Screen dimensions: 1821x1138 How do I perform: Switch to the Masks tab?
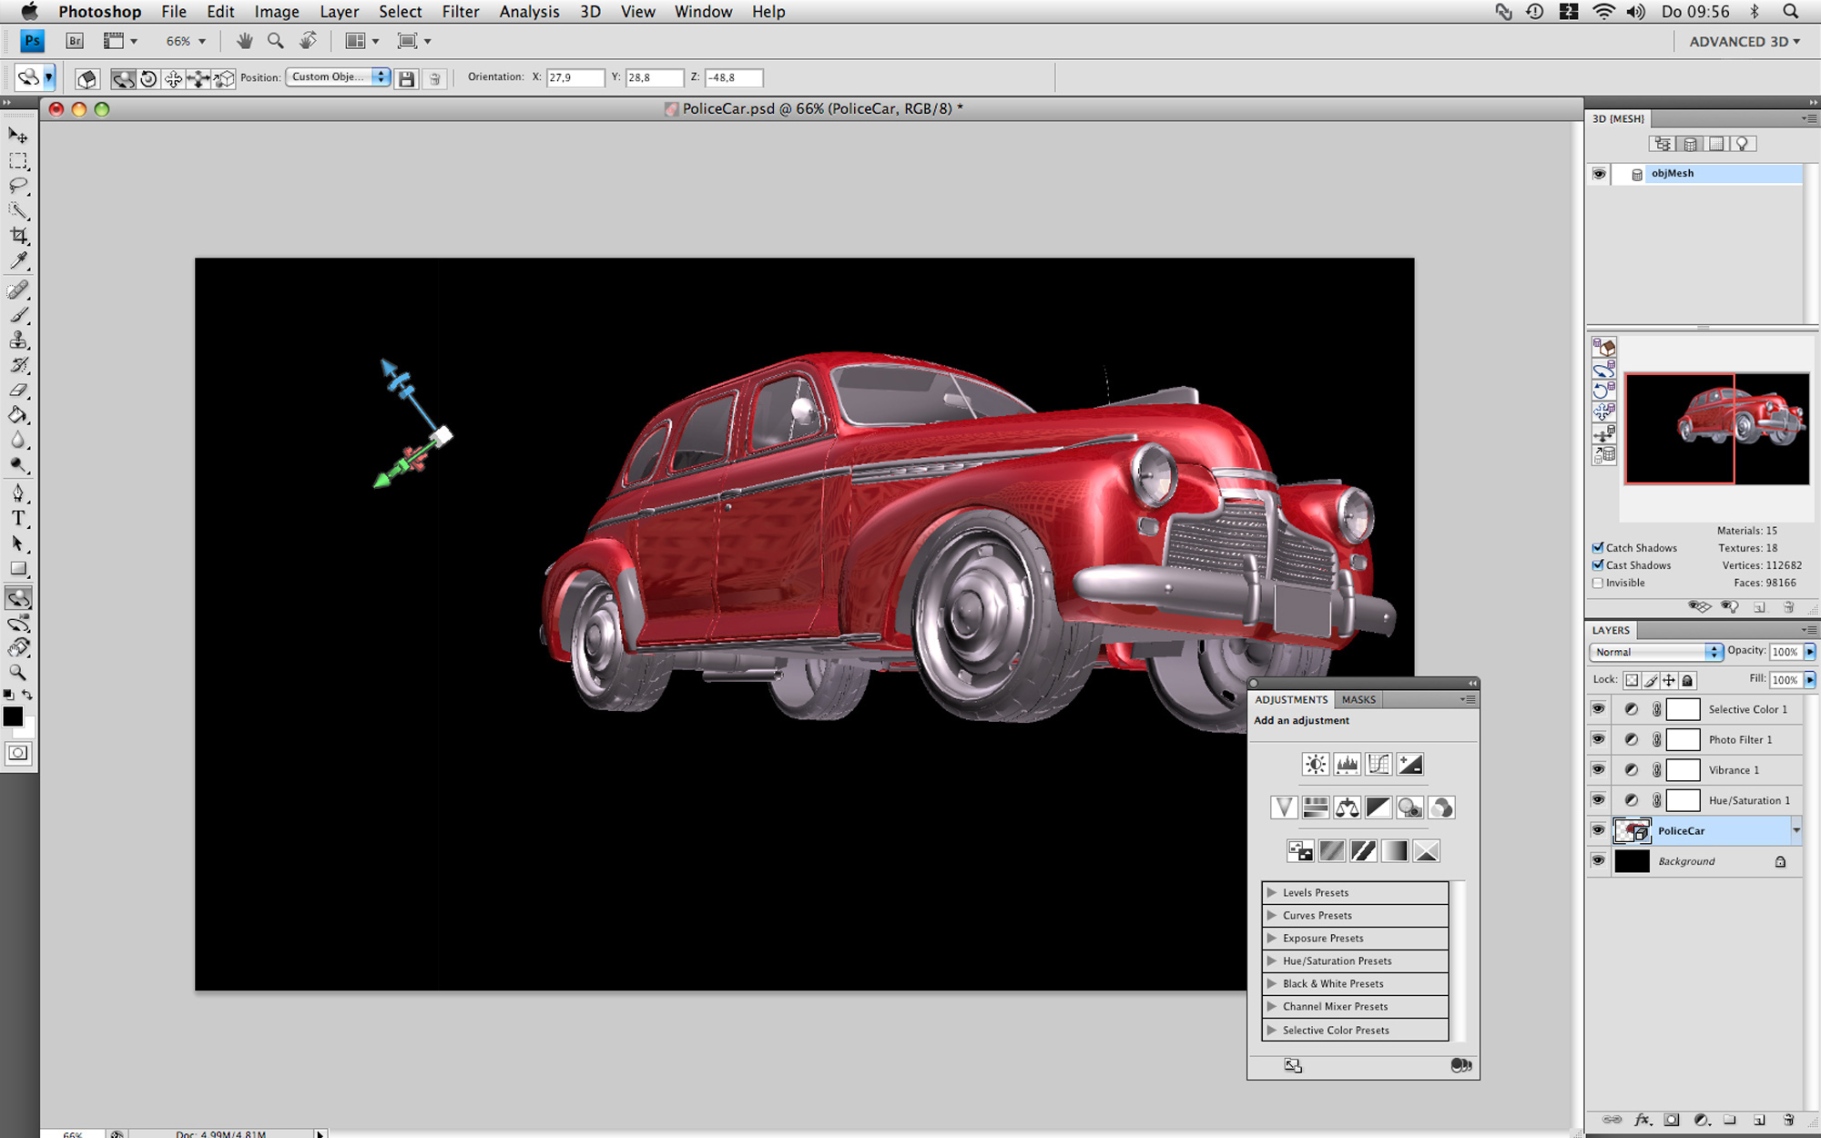click(x=1358, y=700)
